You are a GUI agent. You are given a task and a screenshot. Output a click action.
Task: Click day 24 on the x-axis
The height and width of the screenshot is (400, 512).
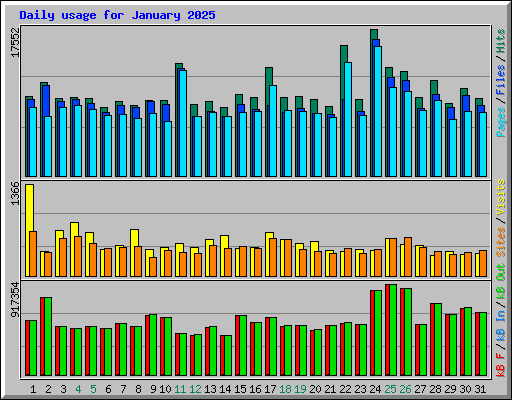point(375,389)
